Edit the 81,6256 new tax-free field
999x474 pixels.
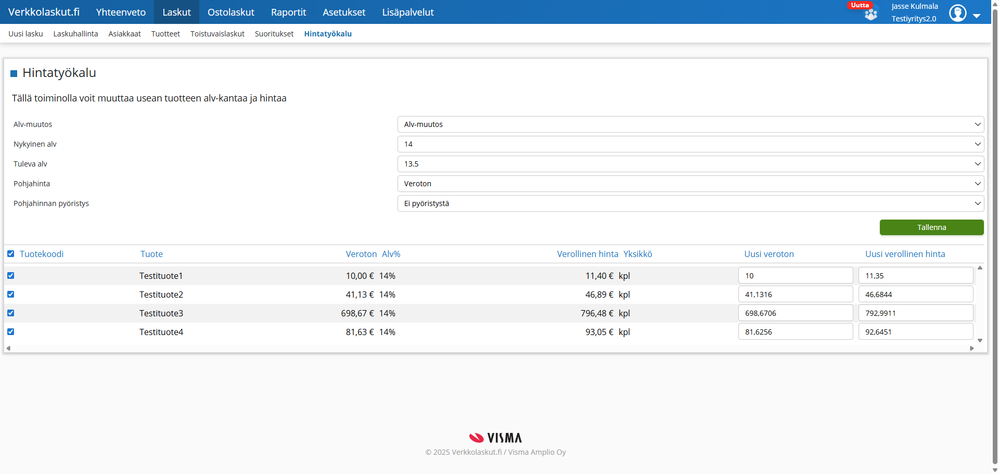click(796, 331)
